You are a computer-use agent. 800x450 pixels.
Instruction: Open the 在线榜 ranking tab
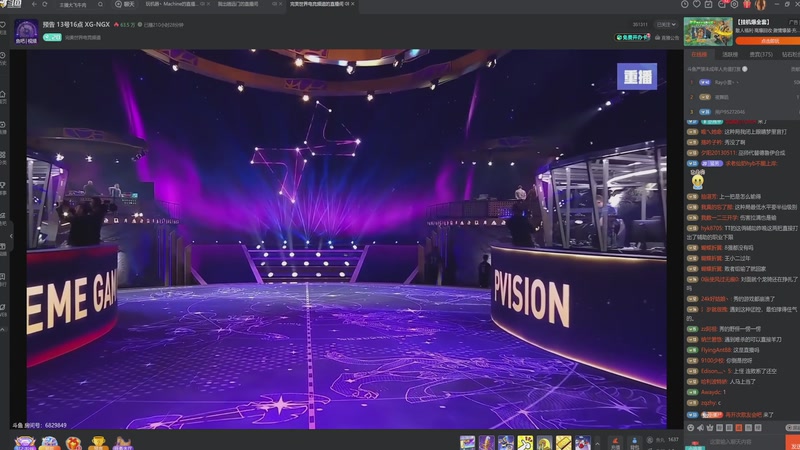(699, 54)
